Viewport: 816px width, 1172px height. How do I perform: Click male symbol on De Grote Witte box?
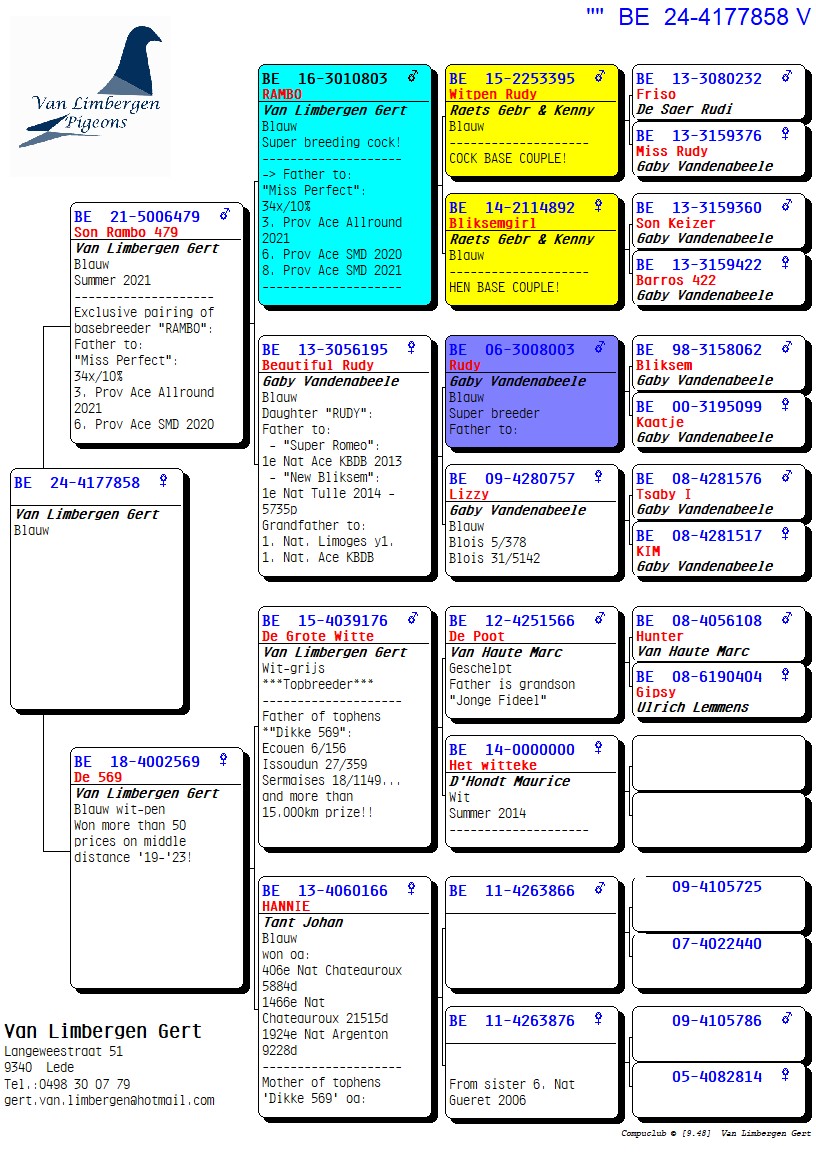coord(412,618)
